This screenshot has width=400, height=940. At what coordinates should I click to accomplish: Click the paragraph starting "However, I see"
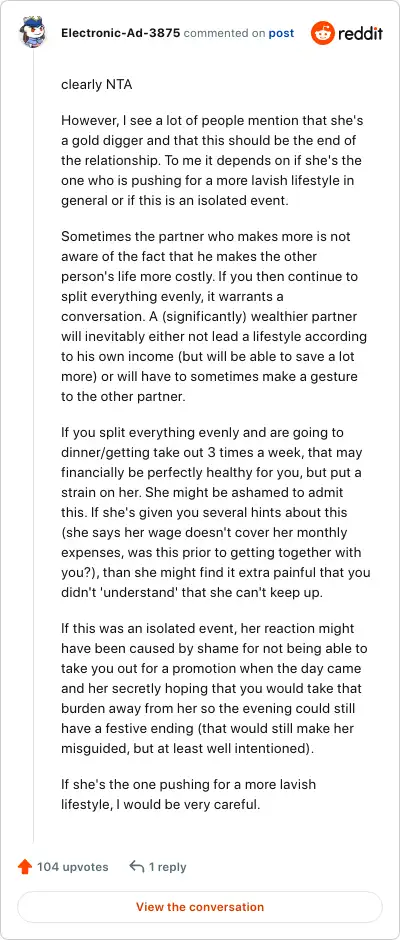tap(212, 161)
